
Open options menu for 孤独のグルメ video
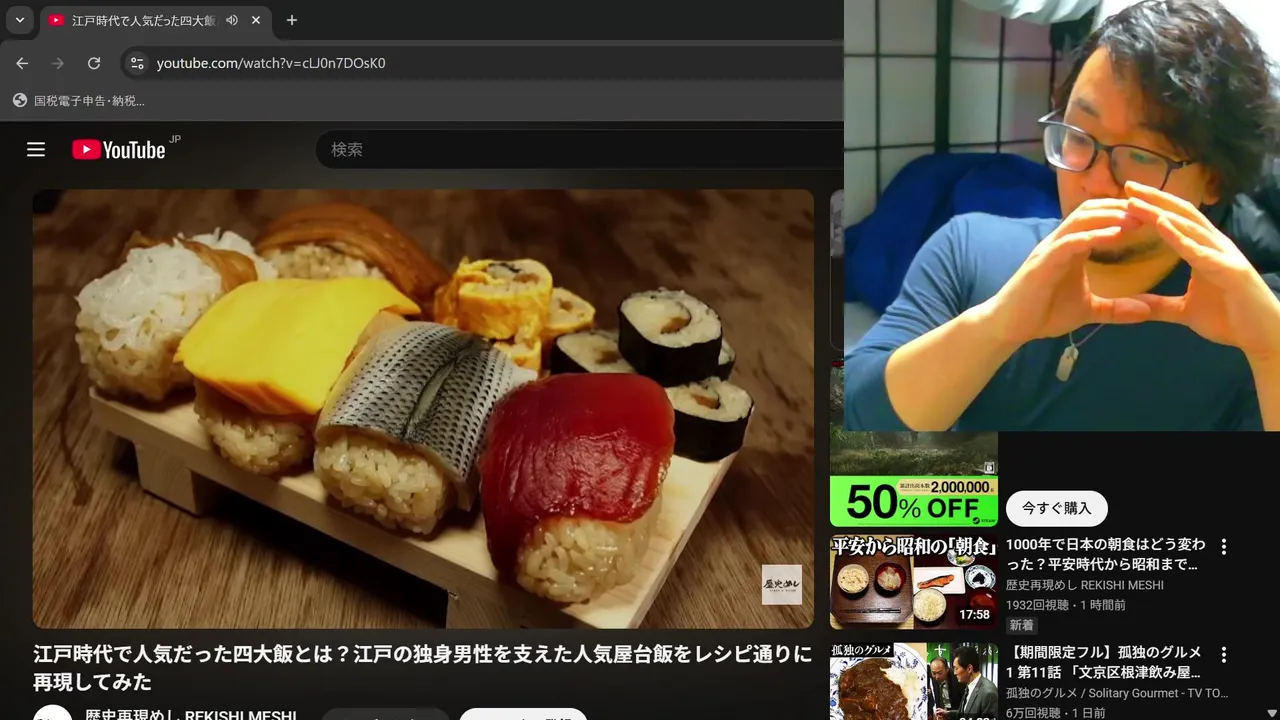coord(1223,654)
